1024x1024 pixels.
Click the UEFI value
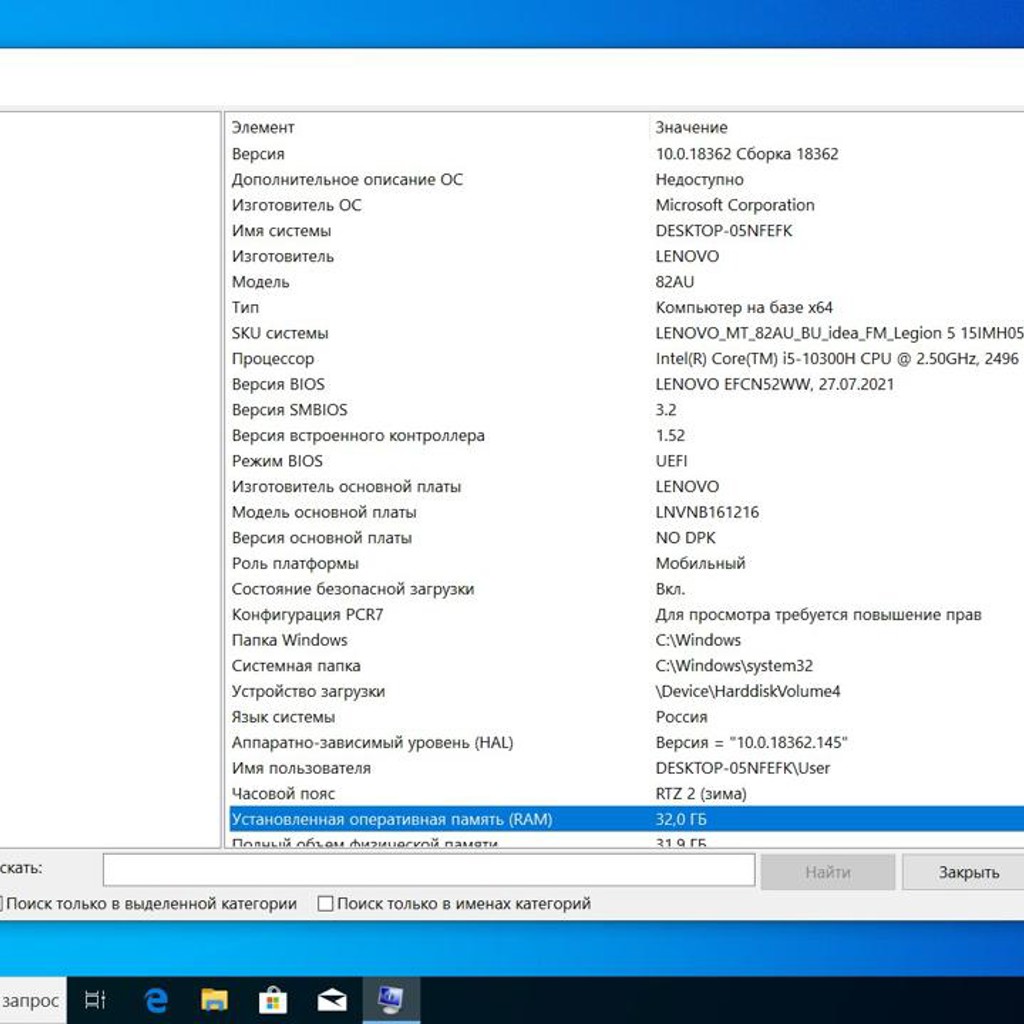click(x=671, y=461)
